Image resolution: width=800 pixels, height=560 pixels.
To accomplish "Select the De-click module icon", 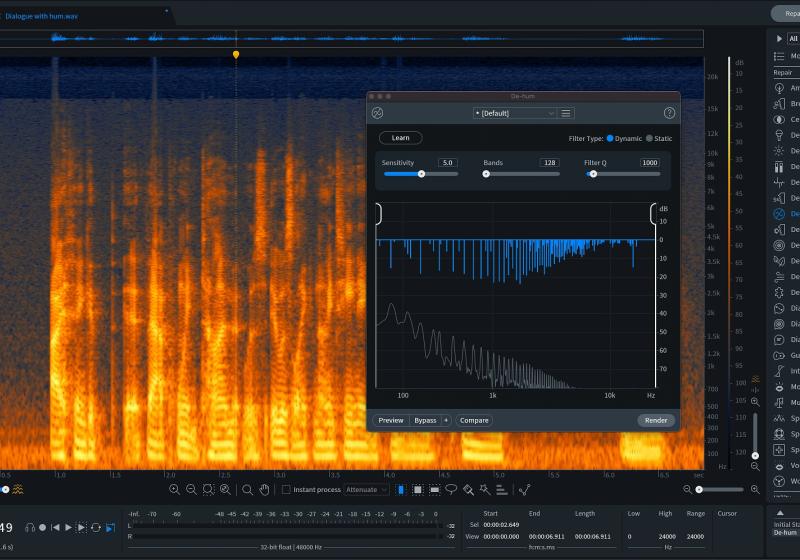I will (x=779, y=151).
